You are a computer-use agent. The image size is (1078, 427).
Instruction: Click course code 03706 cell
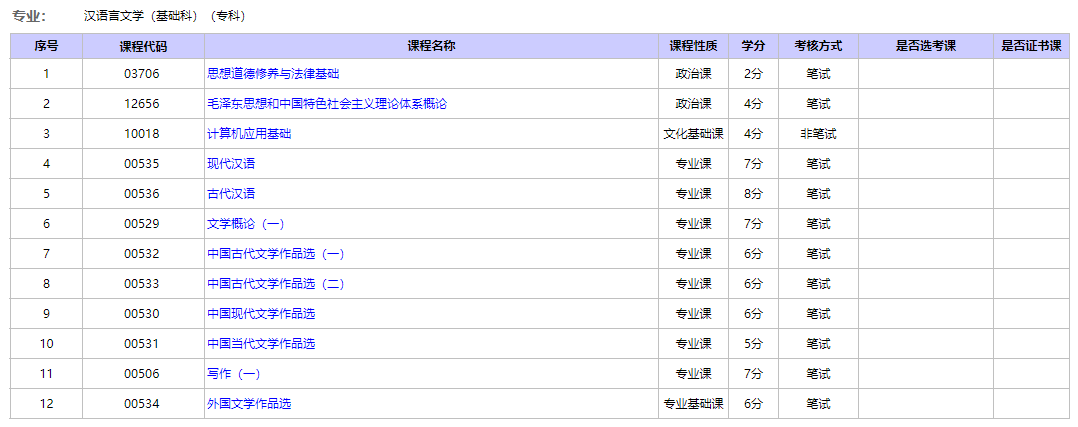click(142, 74)
